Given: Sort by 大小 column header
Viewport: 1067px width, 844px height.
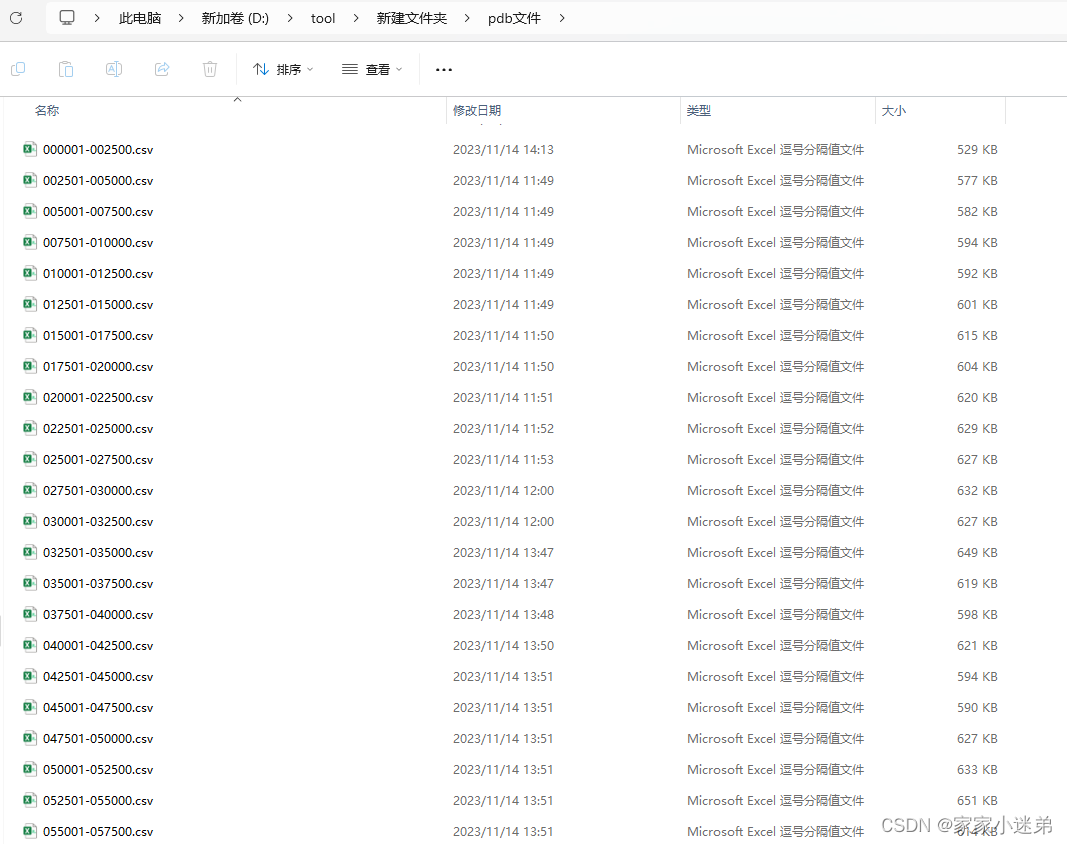Looking at the screenshot, I should coord(893,110).
